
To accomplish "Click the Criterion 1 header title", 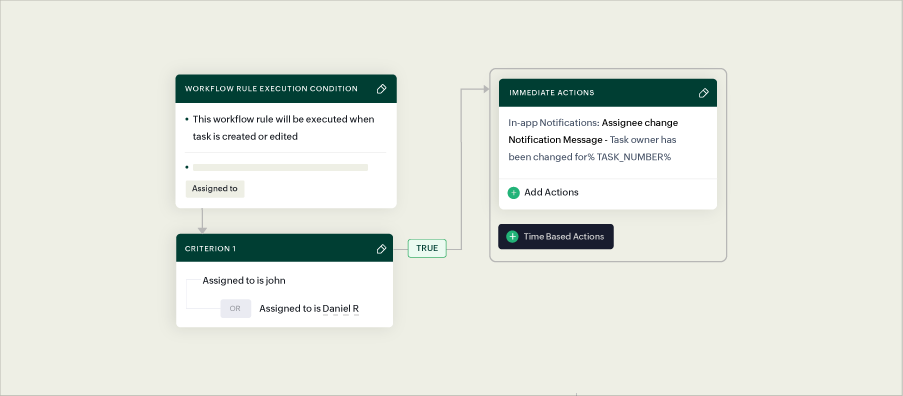I will click(x=210, y=249).
